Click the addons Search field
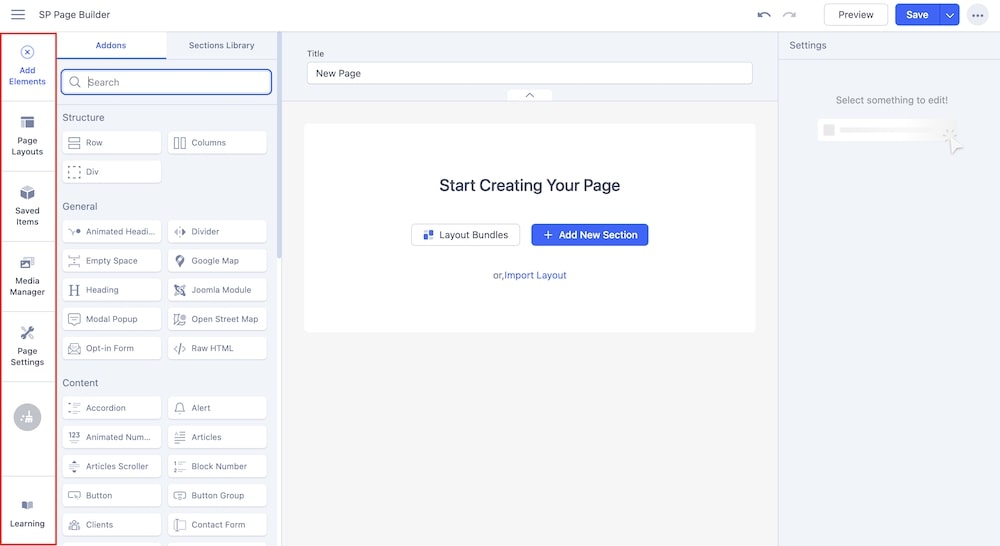 167,82
